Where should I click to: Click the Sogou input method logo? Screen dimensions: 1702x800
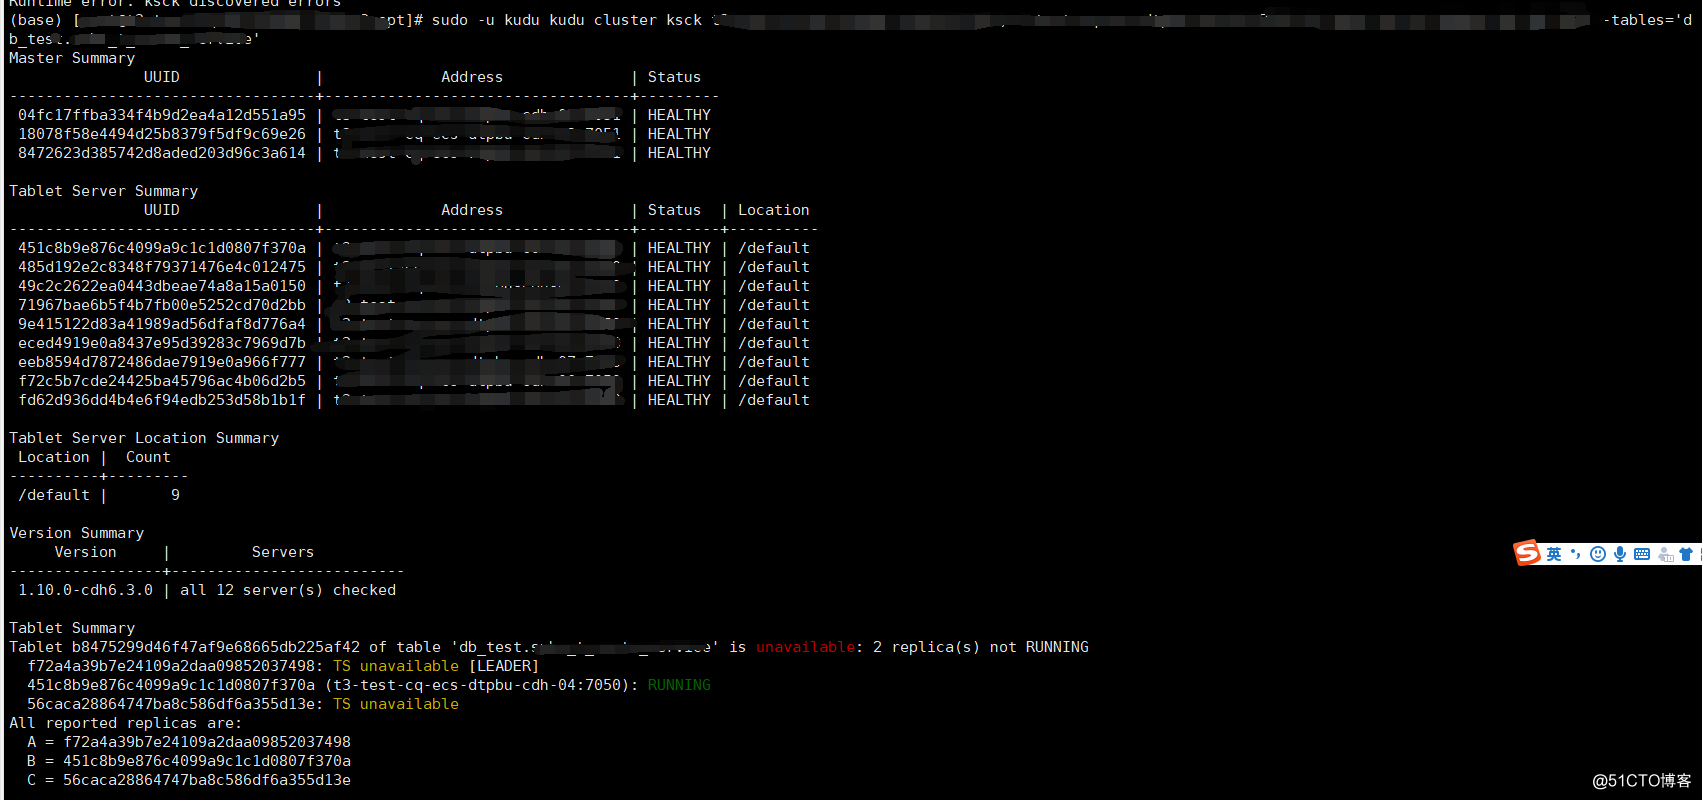pyautogui.click(x=1527, y=553)
